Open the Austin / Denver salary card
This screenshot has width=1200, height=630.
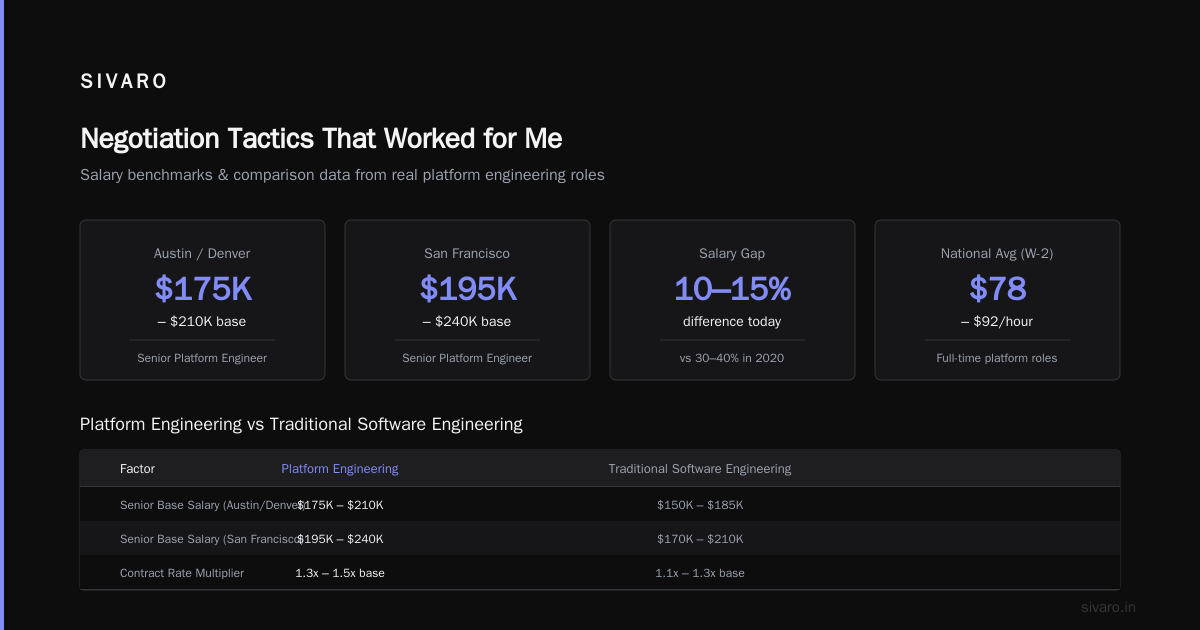click(202, 300)
